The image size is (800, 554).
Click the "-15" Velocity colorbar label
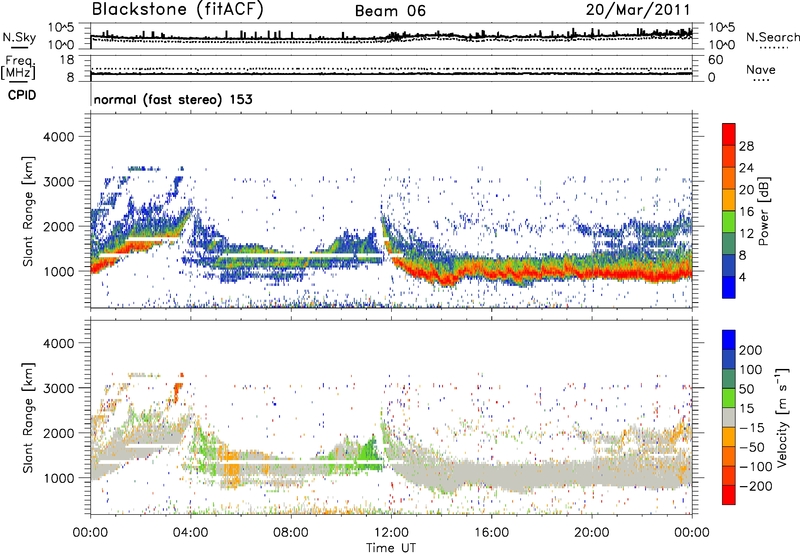coord(752,428)
